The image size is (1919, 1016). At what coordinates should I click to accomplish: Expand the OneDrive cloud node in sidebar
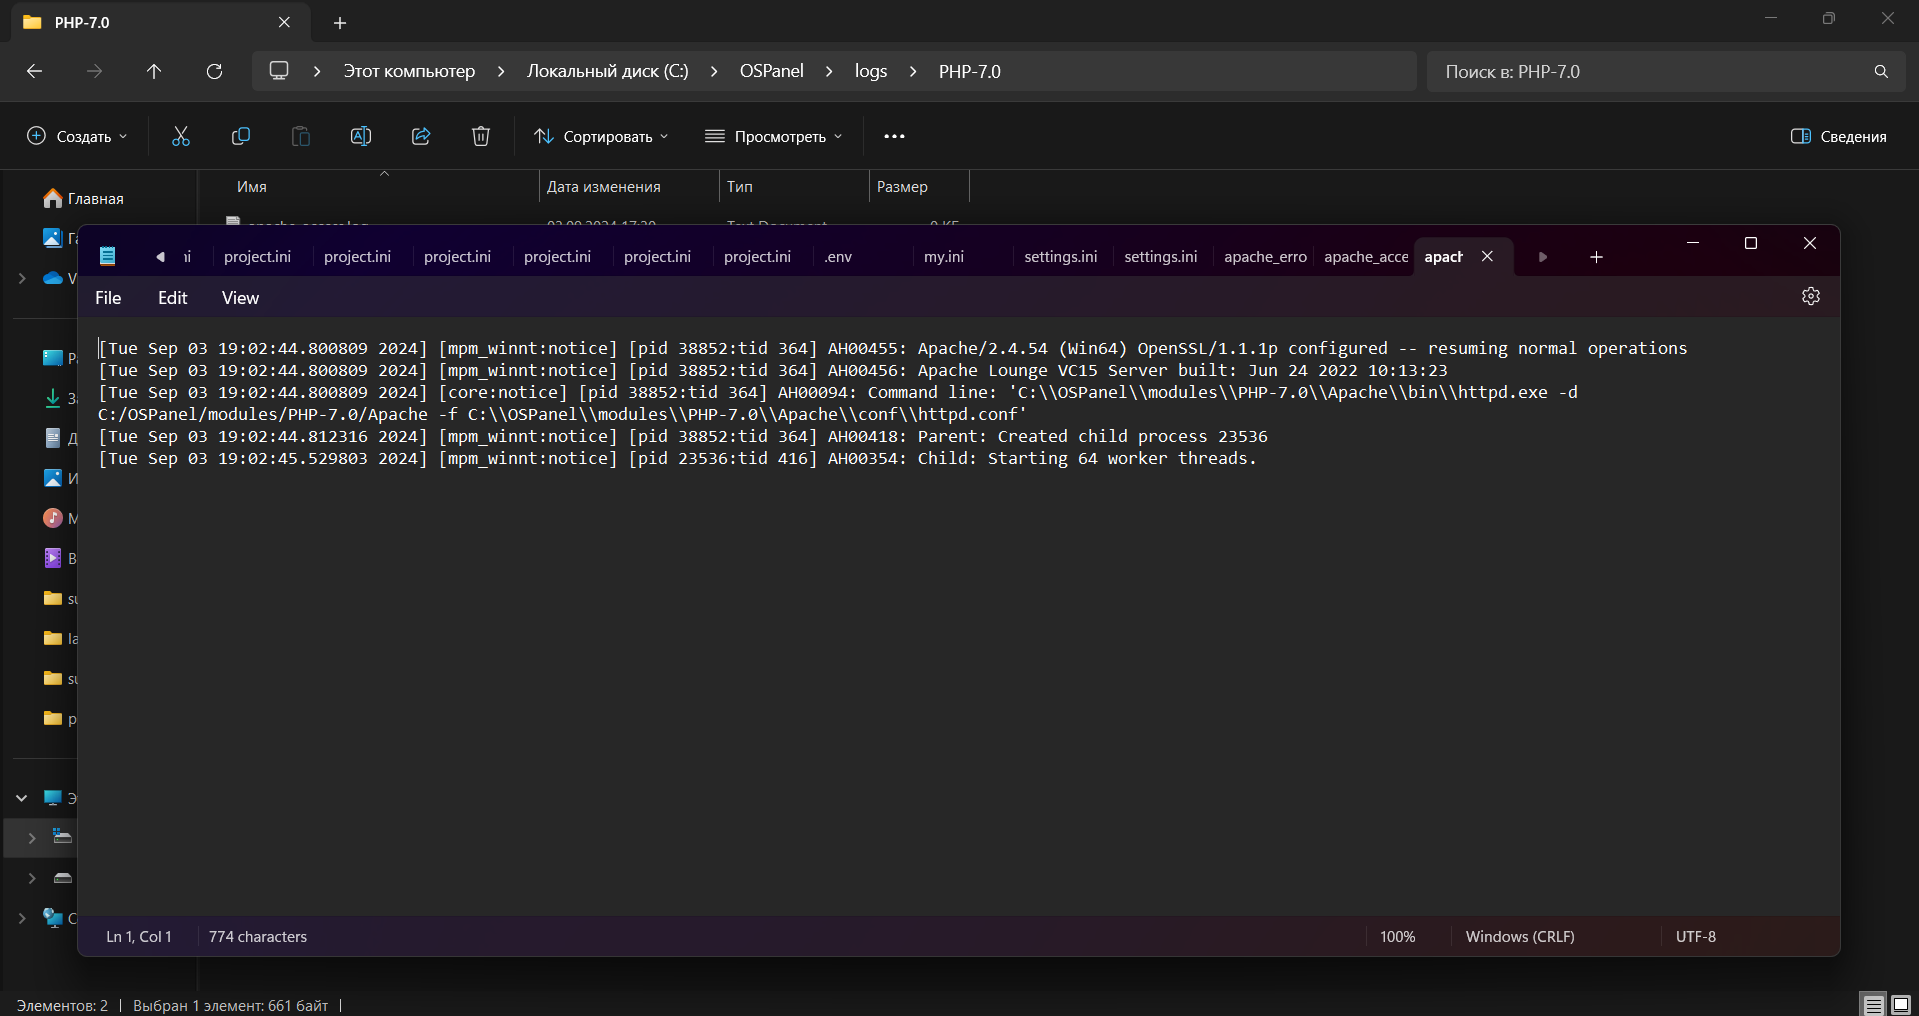pos(21,278)
